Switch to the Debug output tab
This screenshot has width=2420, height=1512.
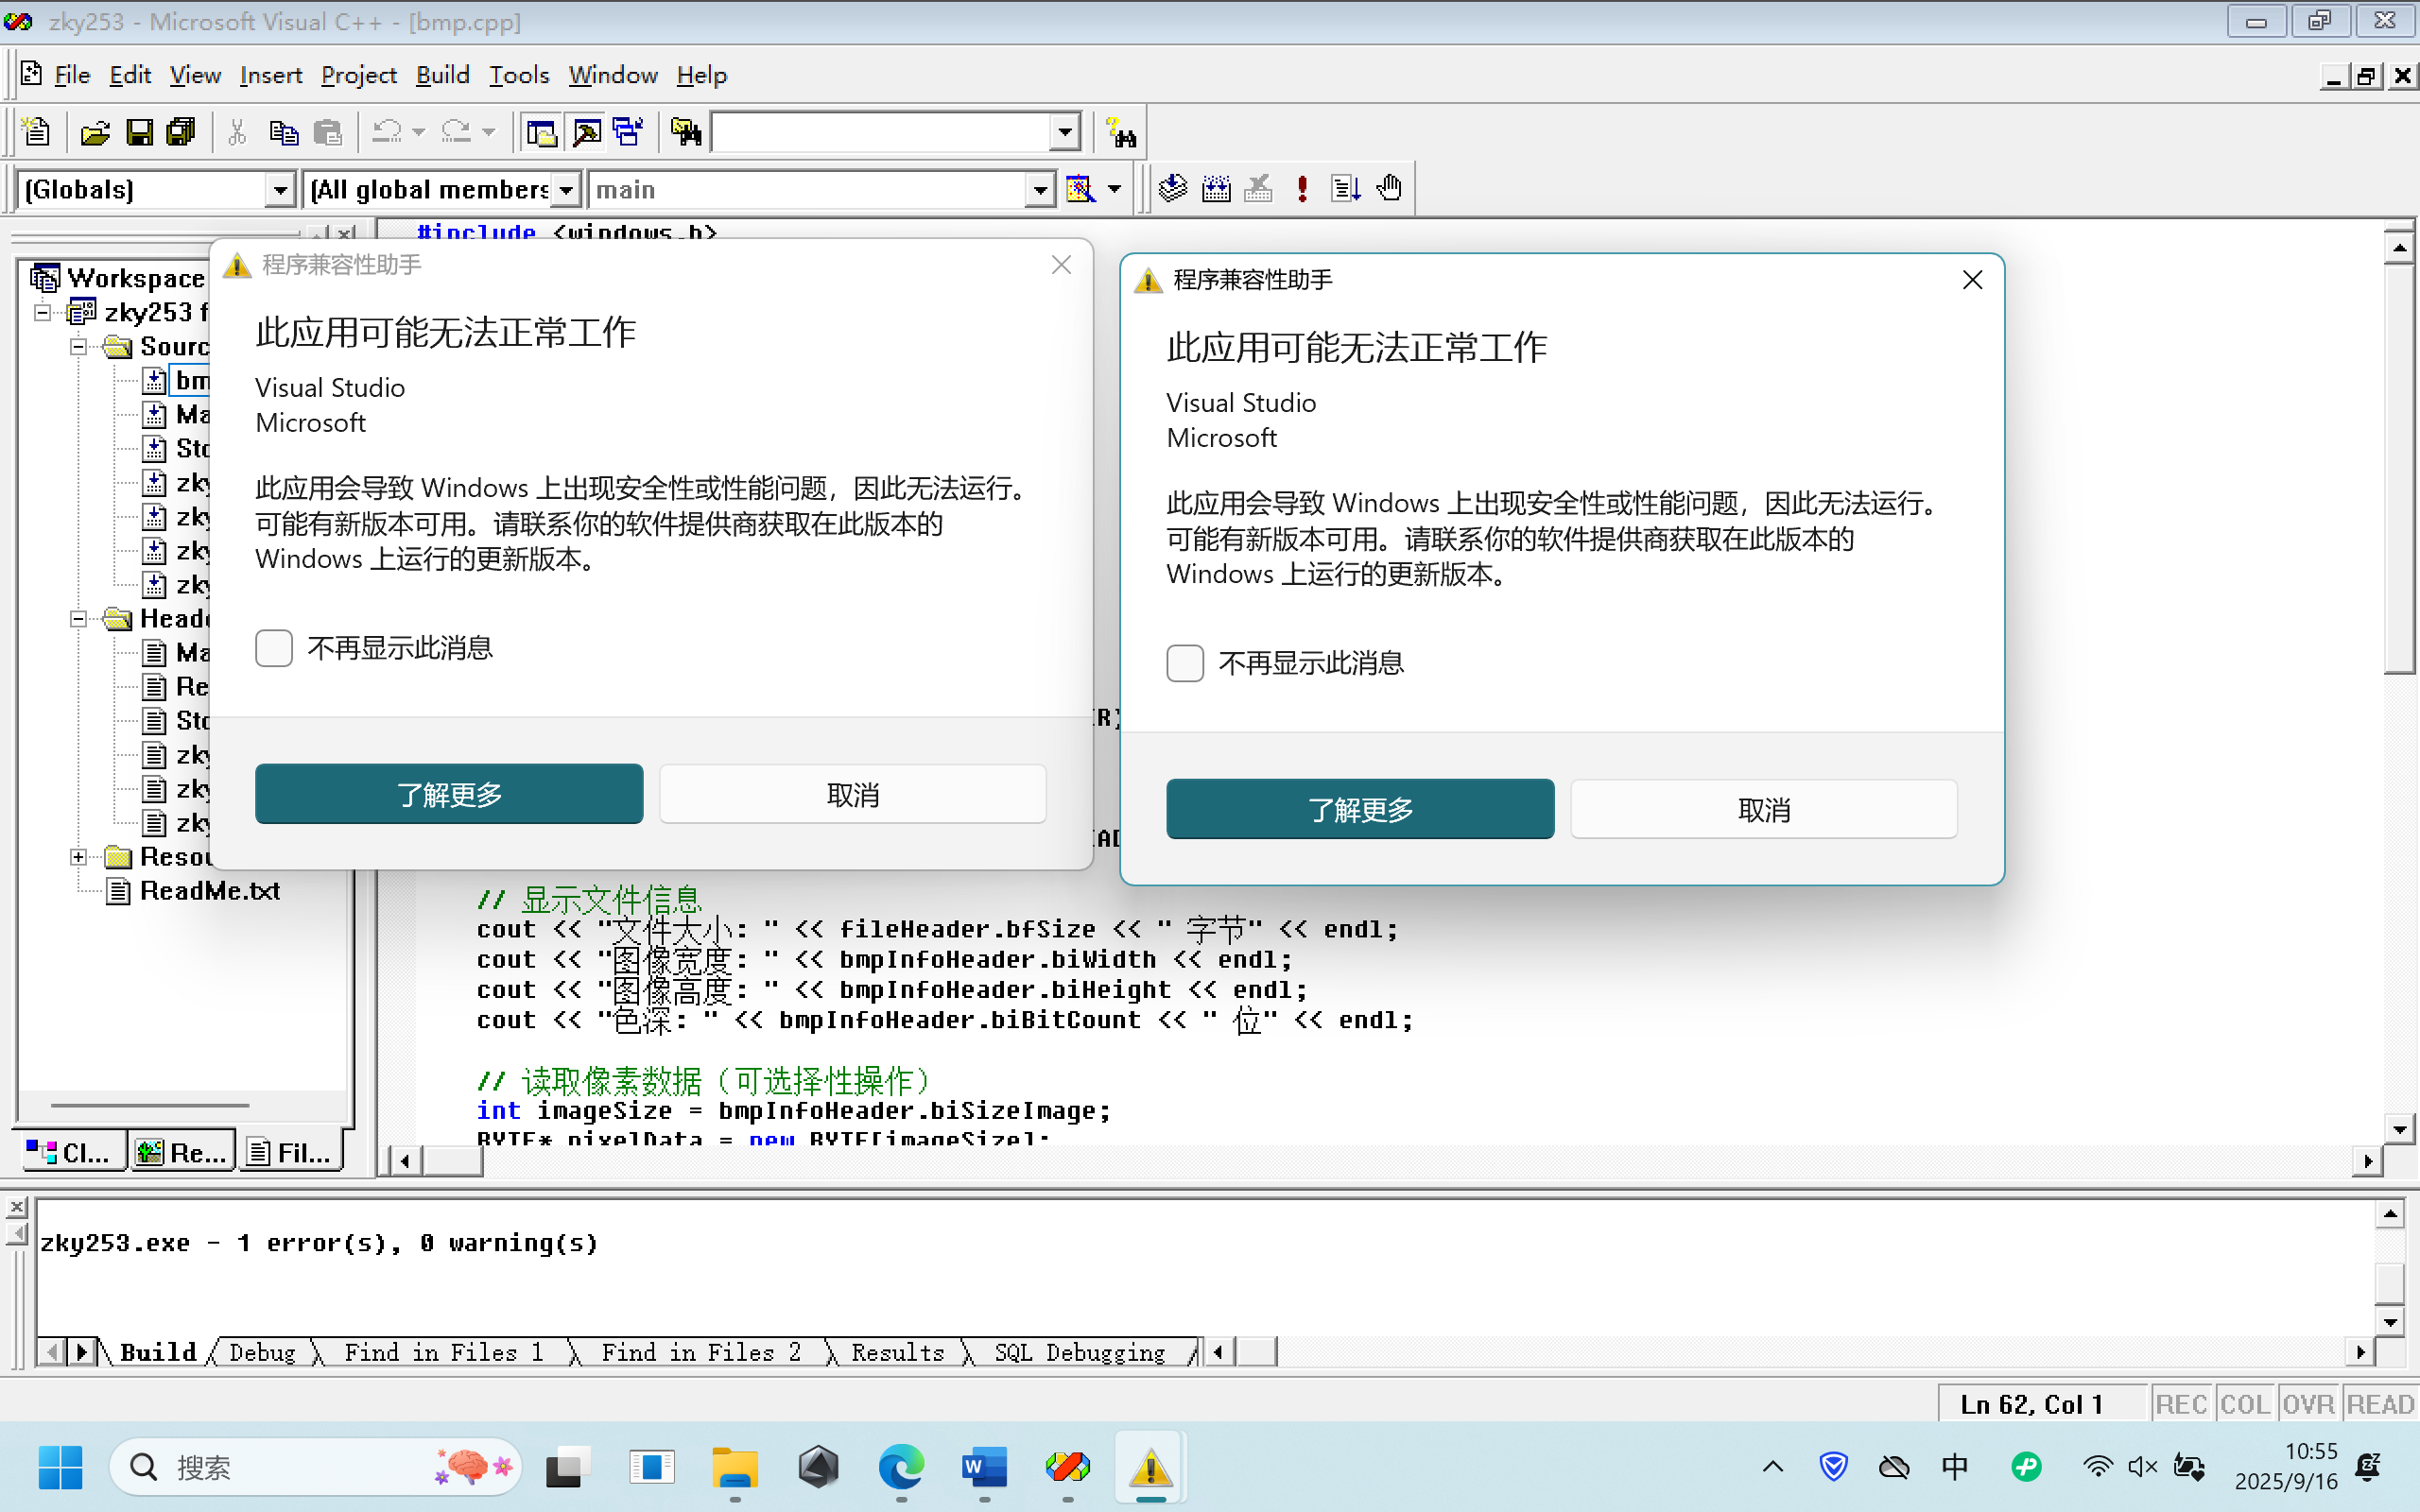pos(262,1352)
